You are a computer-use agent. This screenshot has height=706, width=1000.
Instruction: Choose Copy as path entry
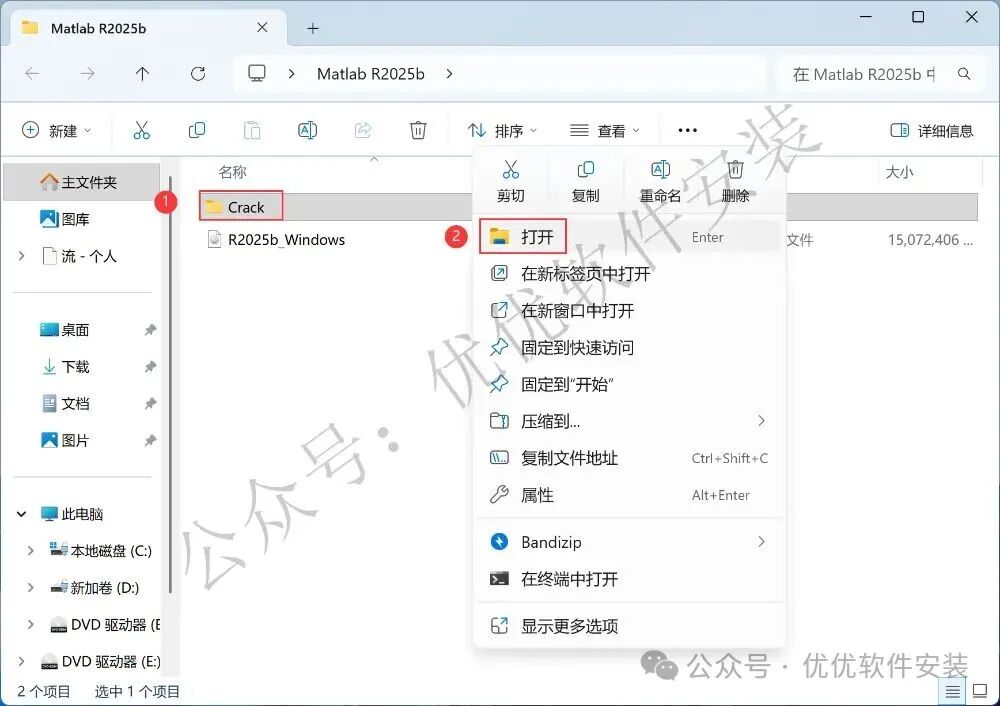tap(631, 458)
